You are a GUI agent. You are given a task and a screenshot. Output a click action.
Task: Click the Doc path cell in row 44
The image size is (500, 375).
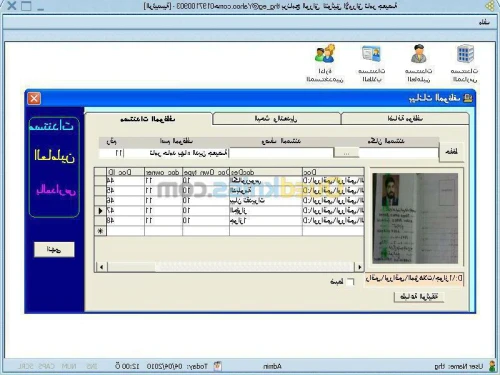point(333,181)
